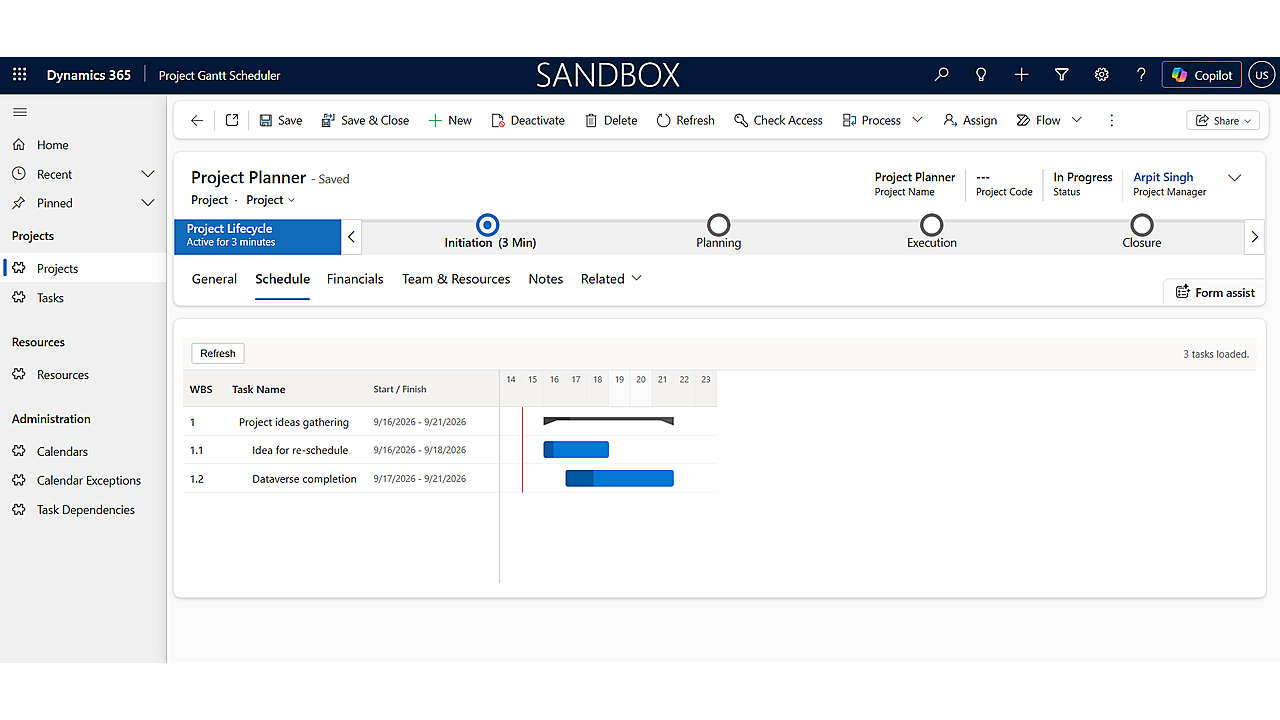Click the Gantt Refresh button
This screenshot has width=1280, height=720.
click(x=218, y=353)
